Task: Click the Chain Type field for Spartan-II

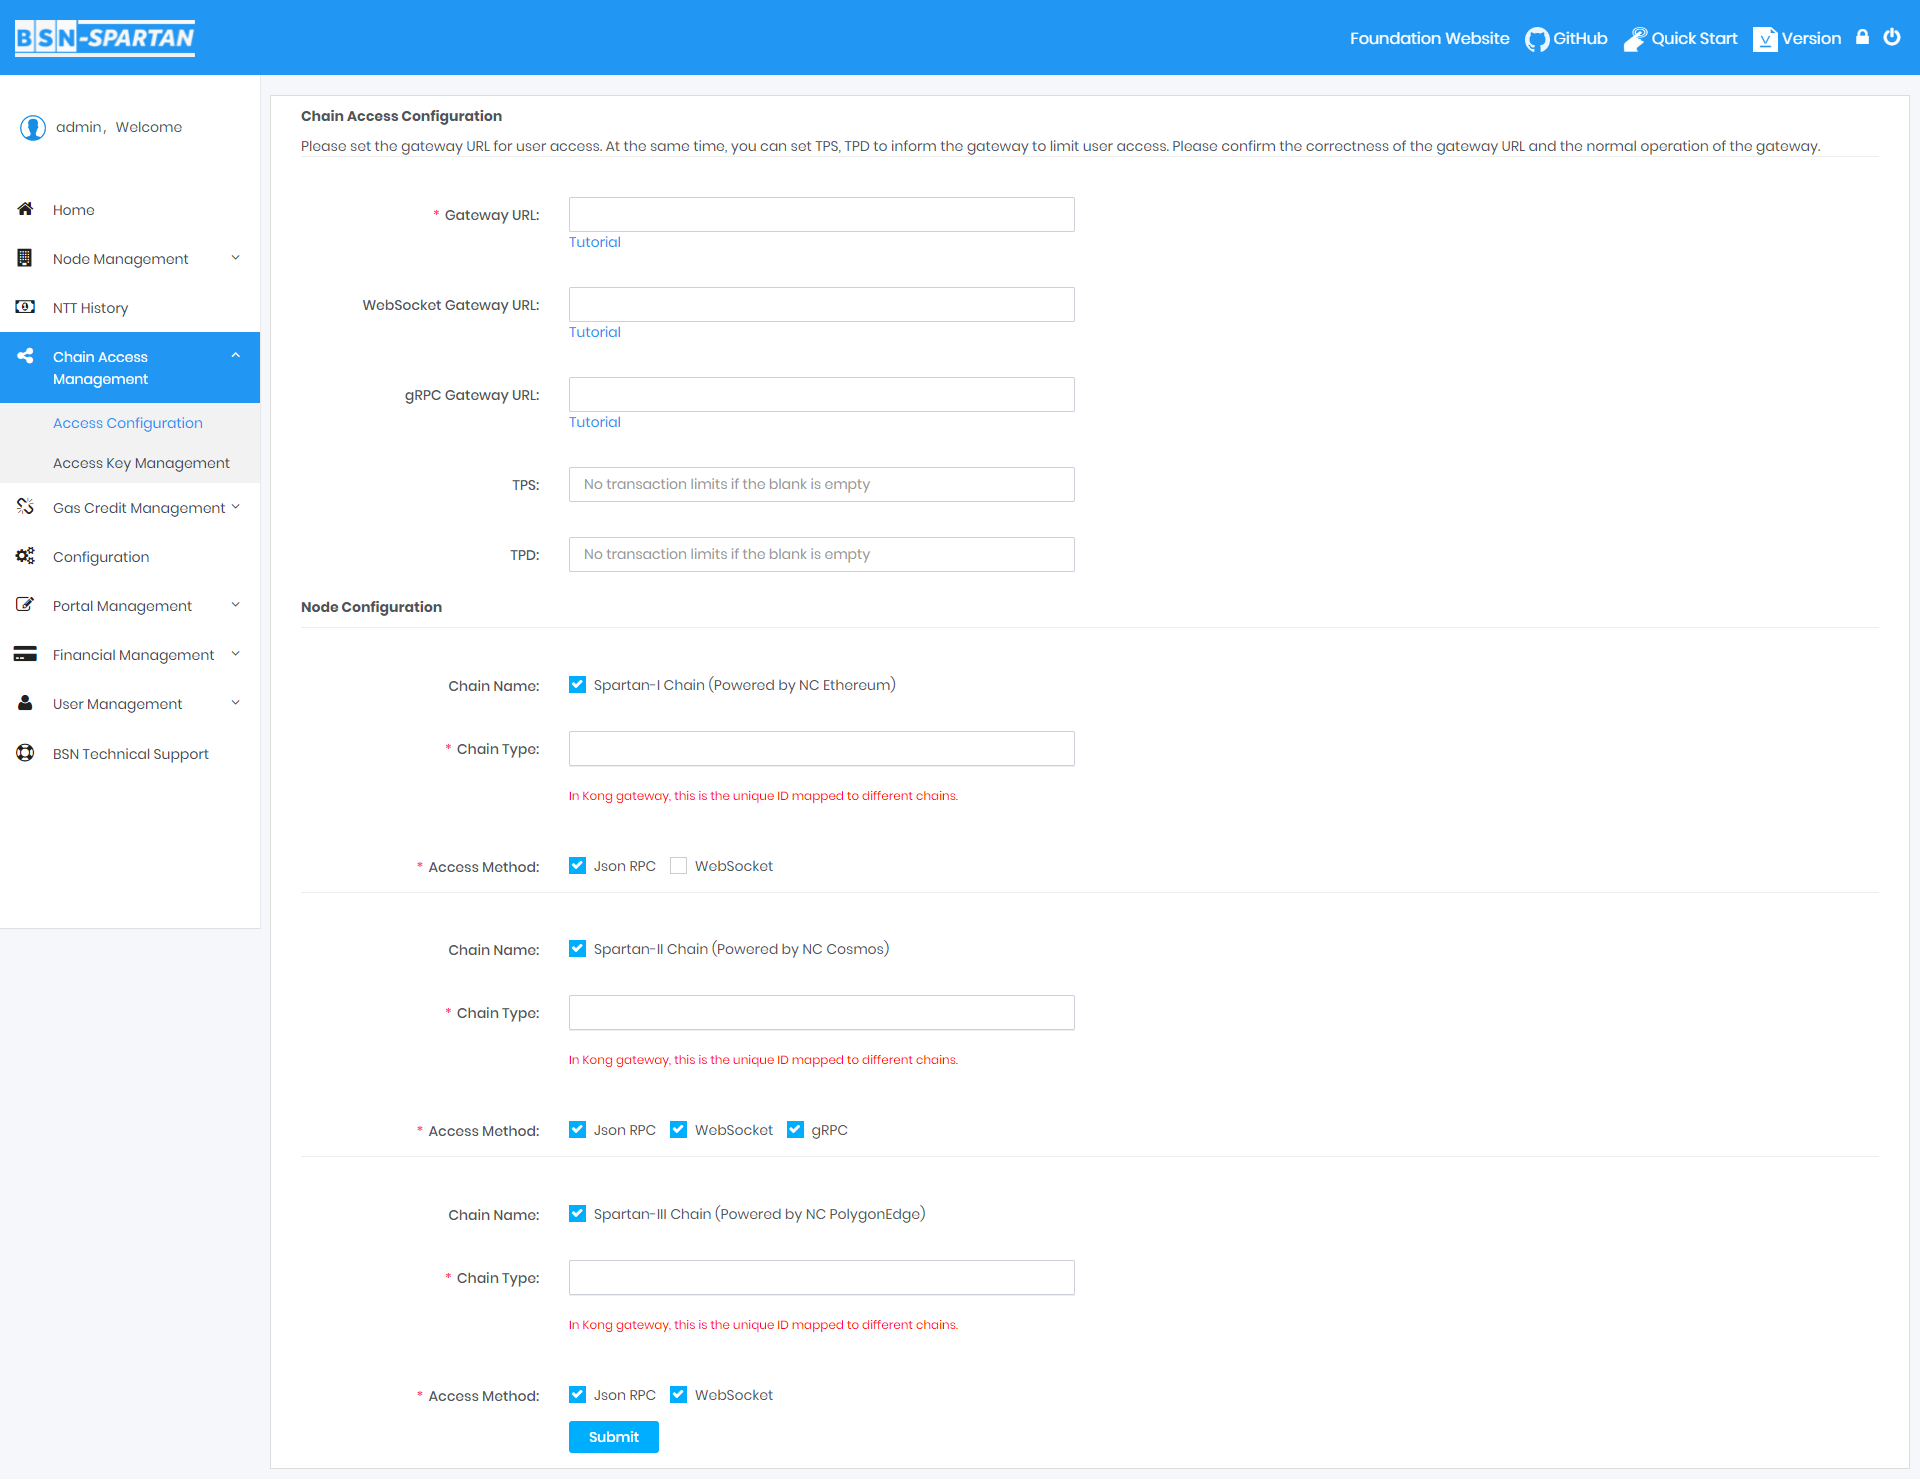Action: pyautogui.click(x=821, y=1012)
